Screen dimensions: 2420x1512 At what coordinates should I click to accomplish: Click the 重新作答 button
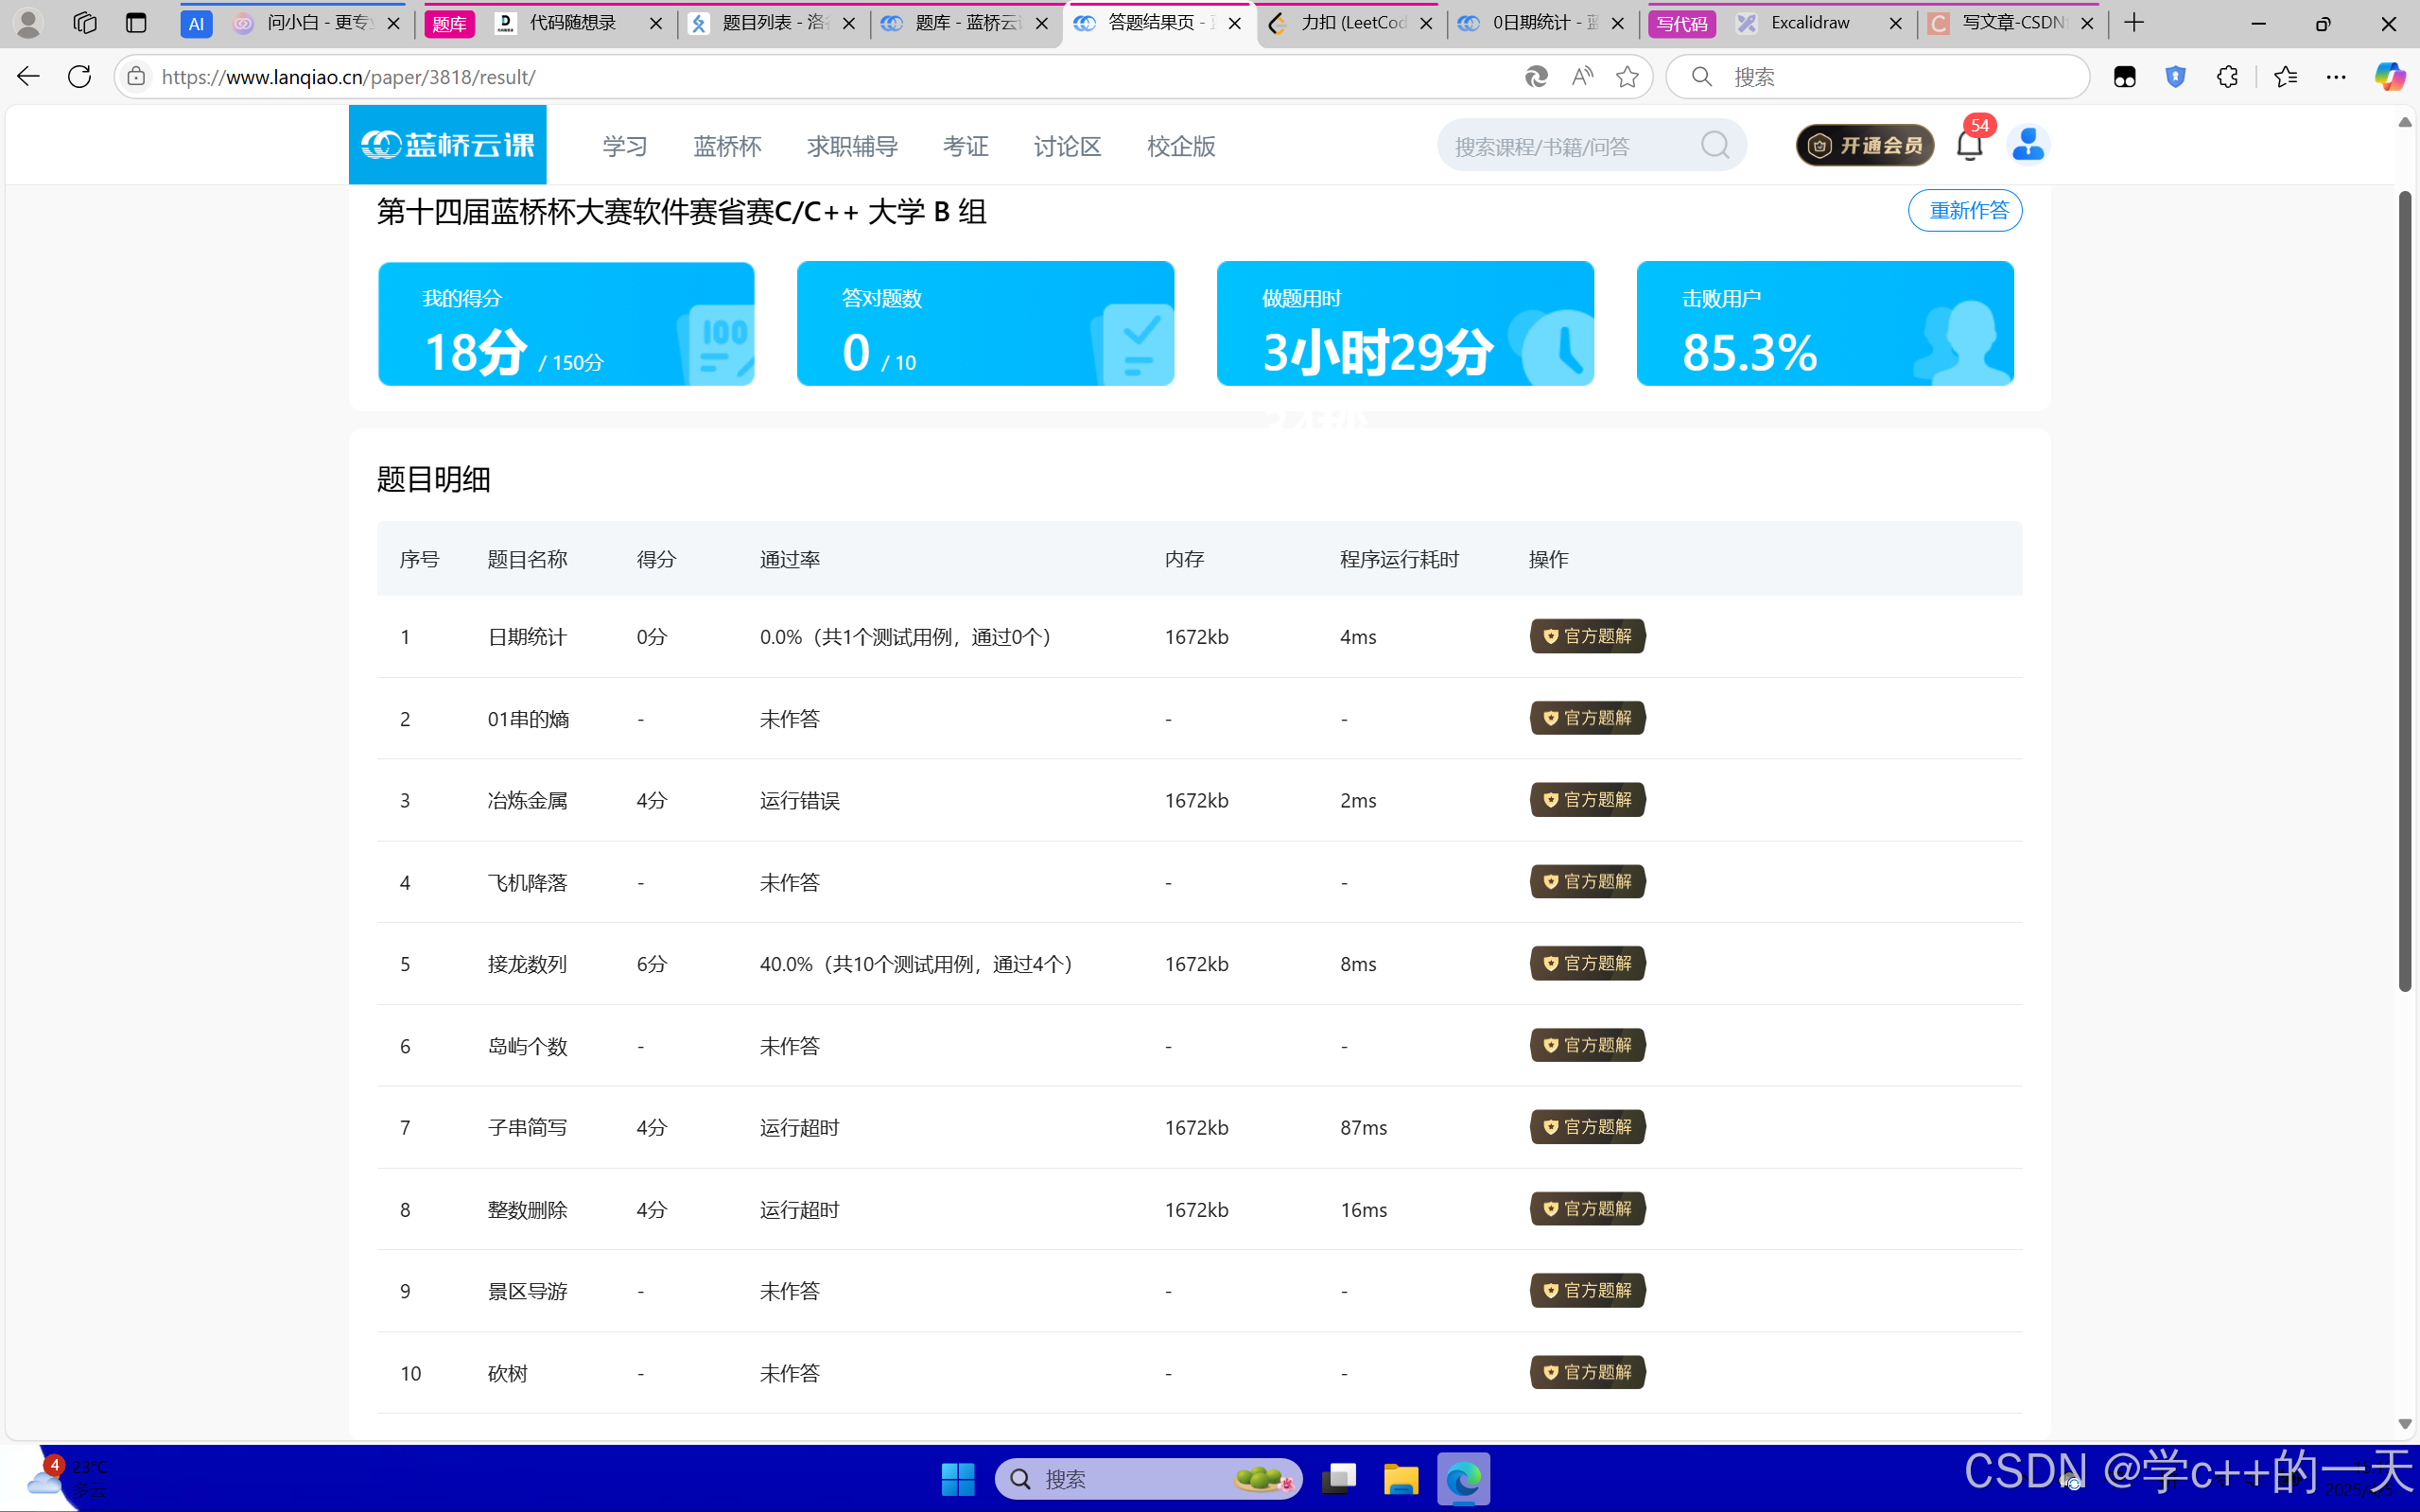tap(1965, 211)
